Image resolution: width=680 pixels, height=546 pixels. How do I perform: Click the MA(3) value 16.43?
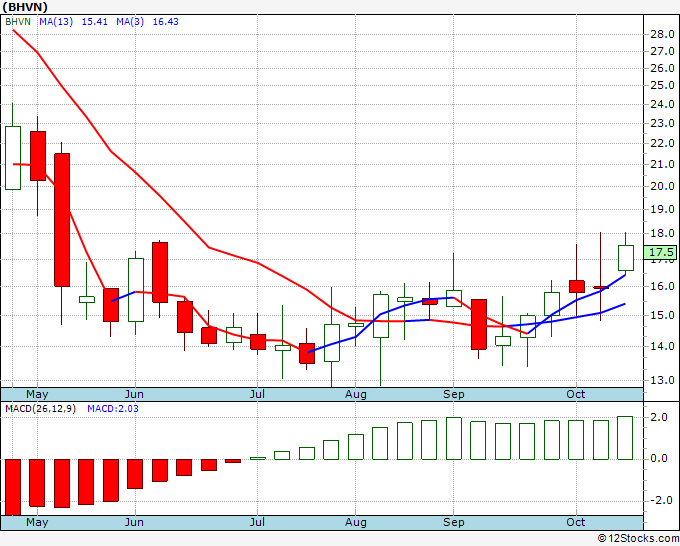(x=165, y=22)
